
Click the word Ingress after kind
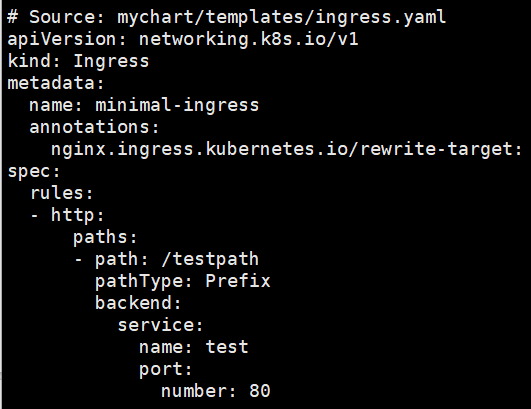tap(111, 61)
